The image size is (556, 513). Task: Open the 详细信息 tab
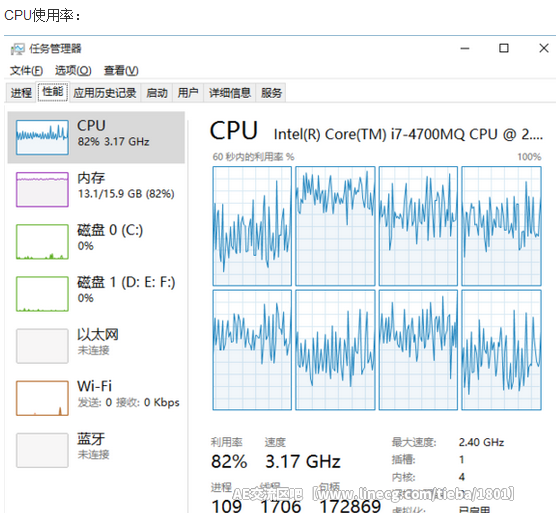pyautogui.click(x=230, y=93)
